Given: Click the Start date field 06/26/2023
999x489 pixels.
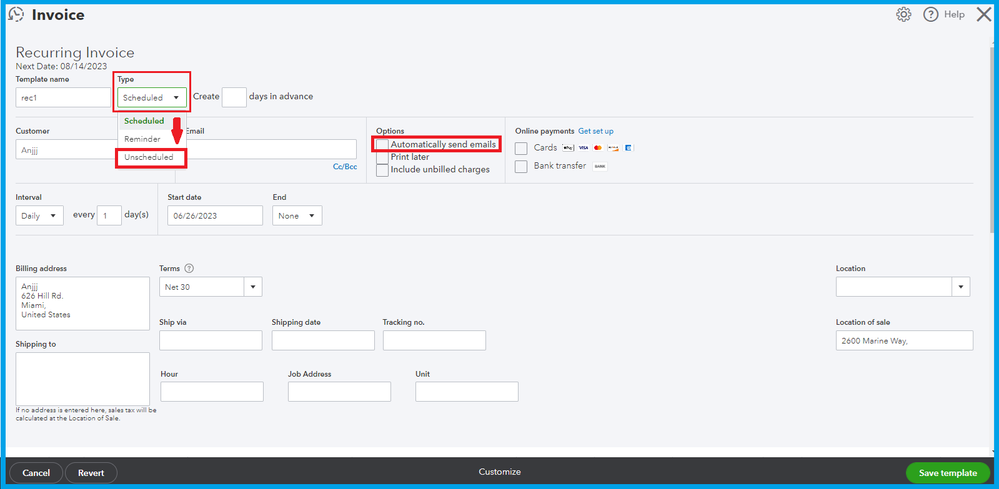Looking at the screenshot, I should 215,216.
